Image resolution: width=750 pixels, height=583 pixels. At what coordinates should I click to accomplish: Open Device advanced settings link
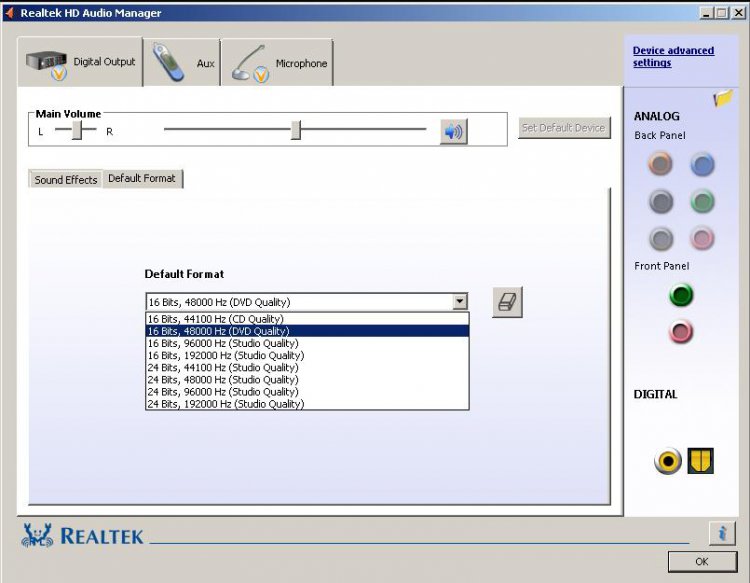coord(673,56)
